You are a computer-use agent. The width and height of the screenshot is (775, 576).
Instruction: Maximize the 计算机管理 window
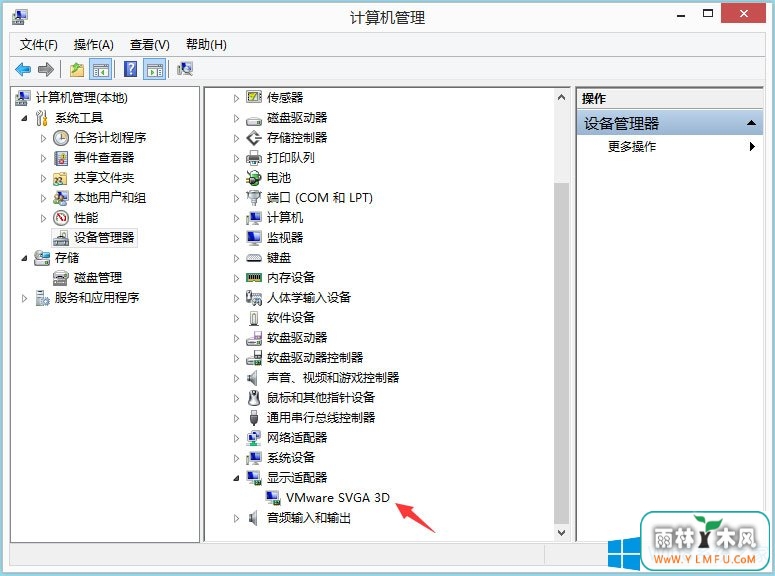[x=708, y=14]
